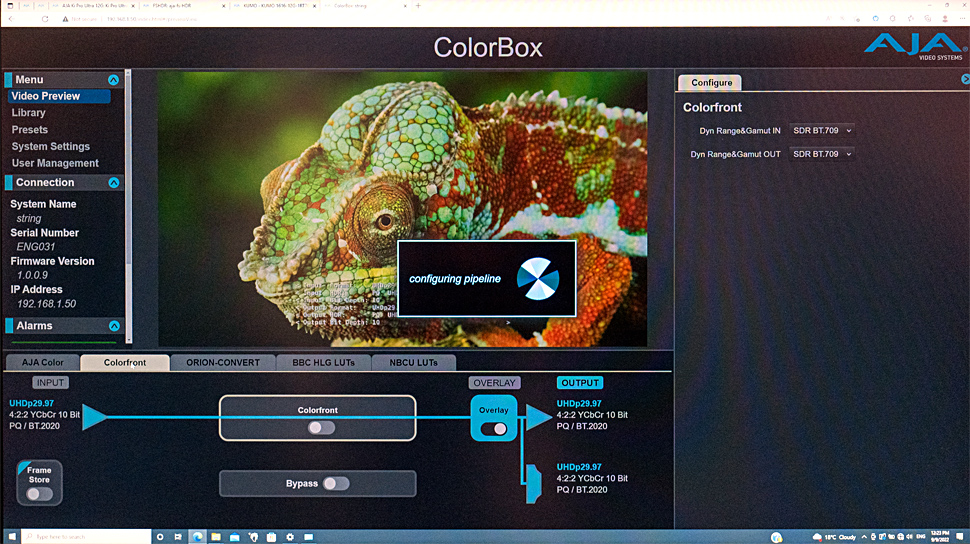Click the left sidebar scrollbar
Image resolution: width=970 pixels, height=544 pixels.
click(x=128, y=206)
